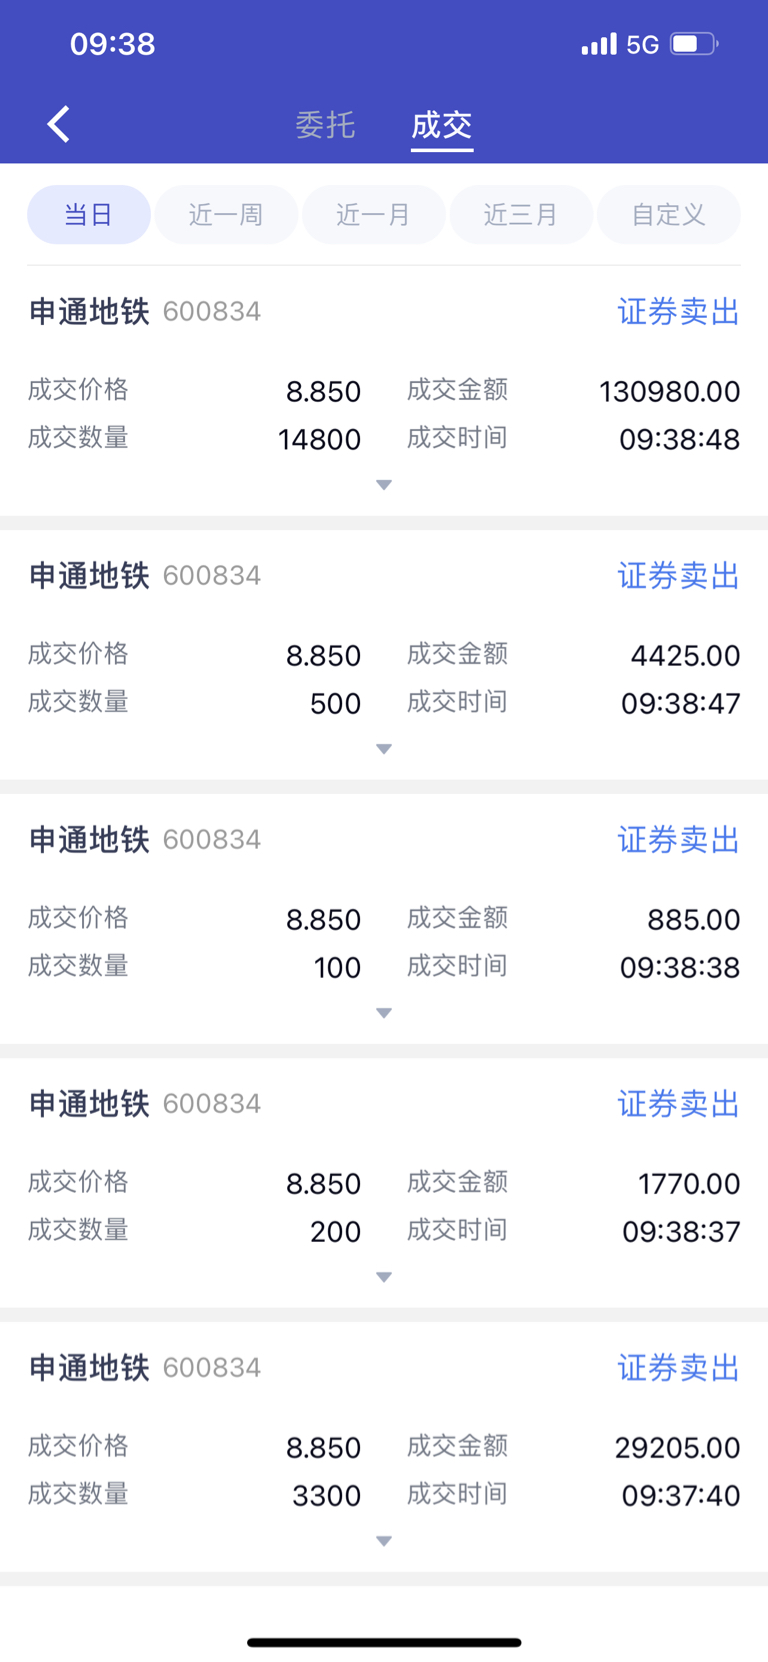Tap the home indicator bar

point(384,1642)
